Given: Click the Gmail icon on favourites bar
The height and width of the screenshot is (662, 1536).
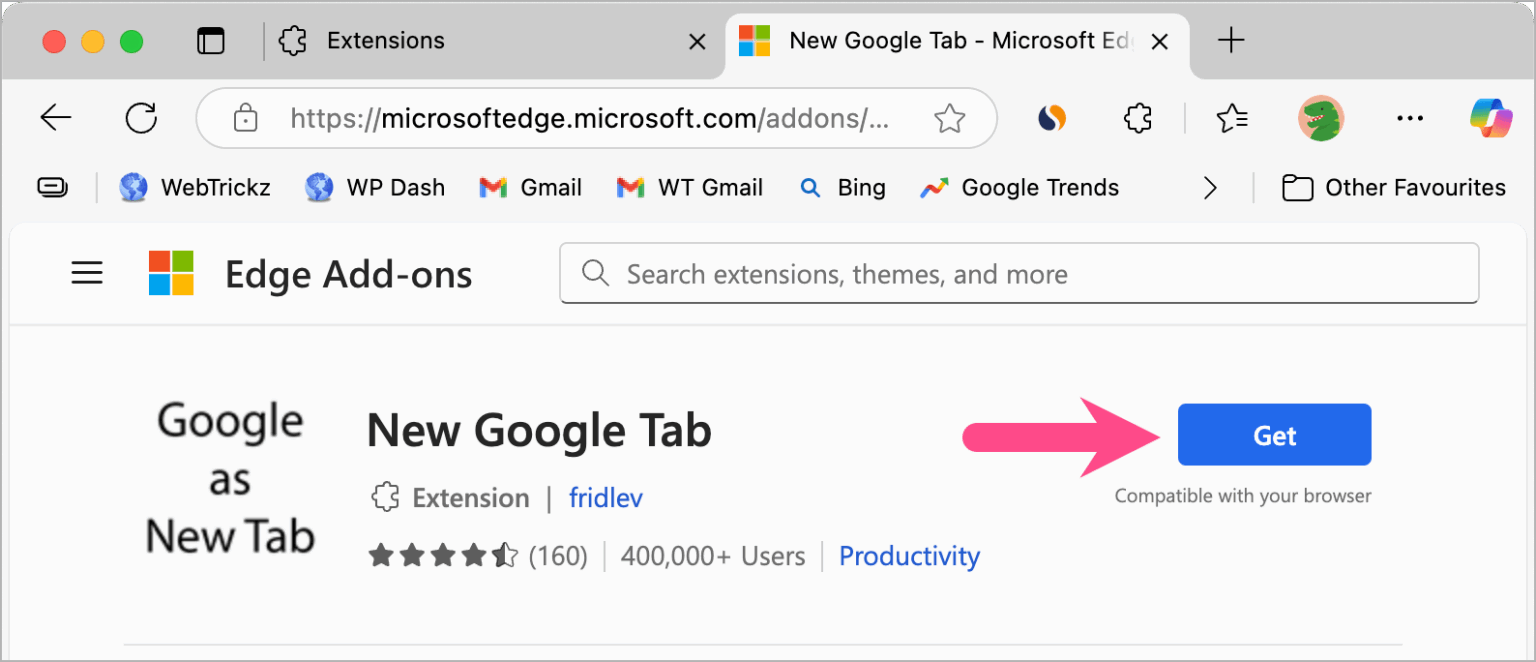Looking at the screenshot, I should pyautogui.click(x=494, y=187).
